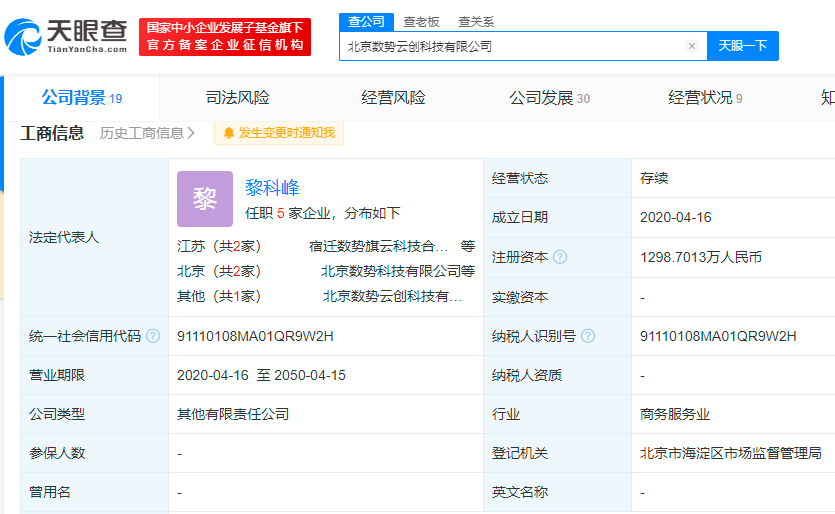Screen dimensions: 835x514
Task: Open the 公司背景 tab
Action: click(82, 98)
